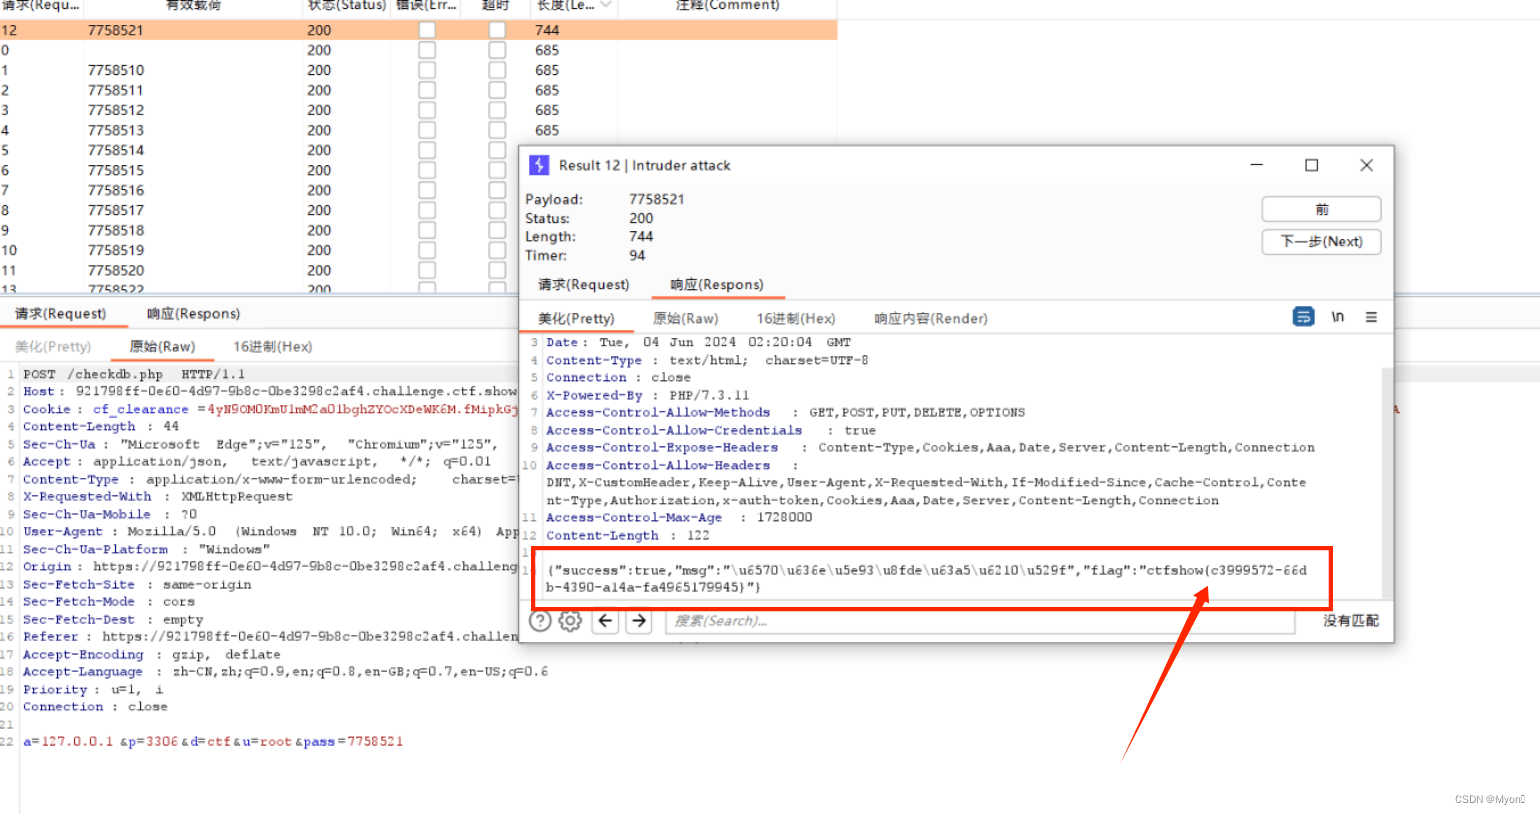
Task: Switch to the 16进制(Hex) response tab
Action: pyautogui.click(x=793, y=318)
